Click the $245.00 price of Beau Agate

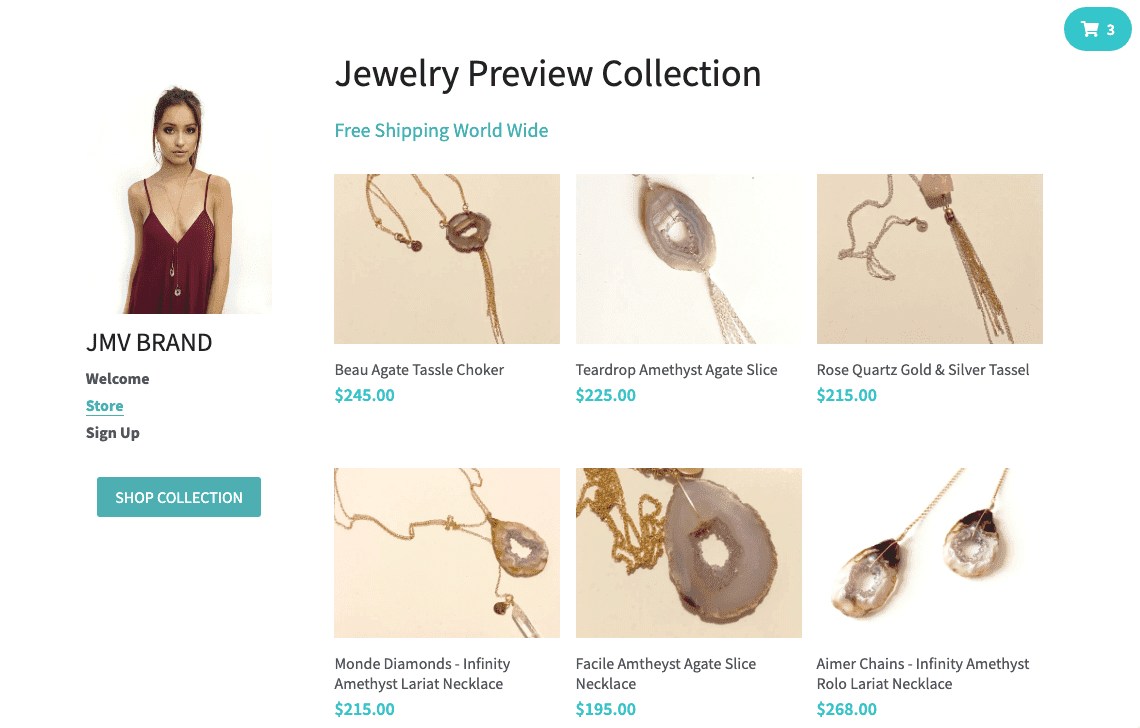pos(364,396)
